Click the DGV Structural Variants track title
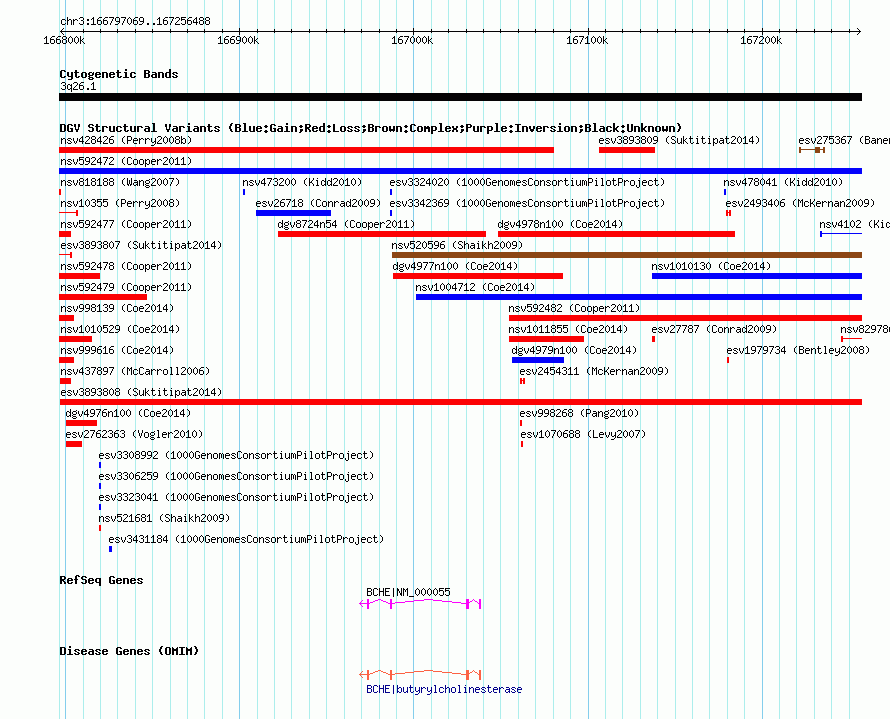 click(x=371, y=128)
